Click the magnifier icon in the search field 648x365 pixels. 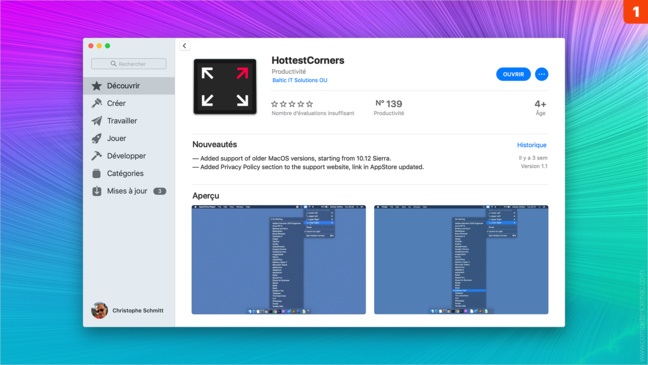[x=113, y=64]
